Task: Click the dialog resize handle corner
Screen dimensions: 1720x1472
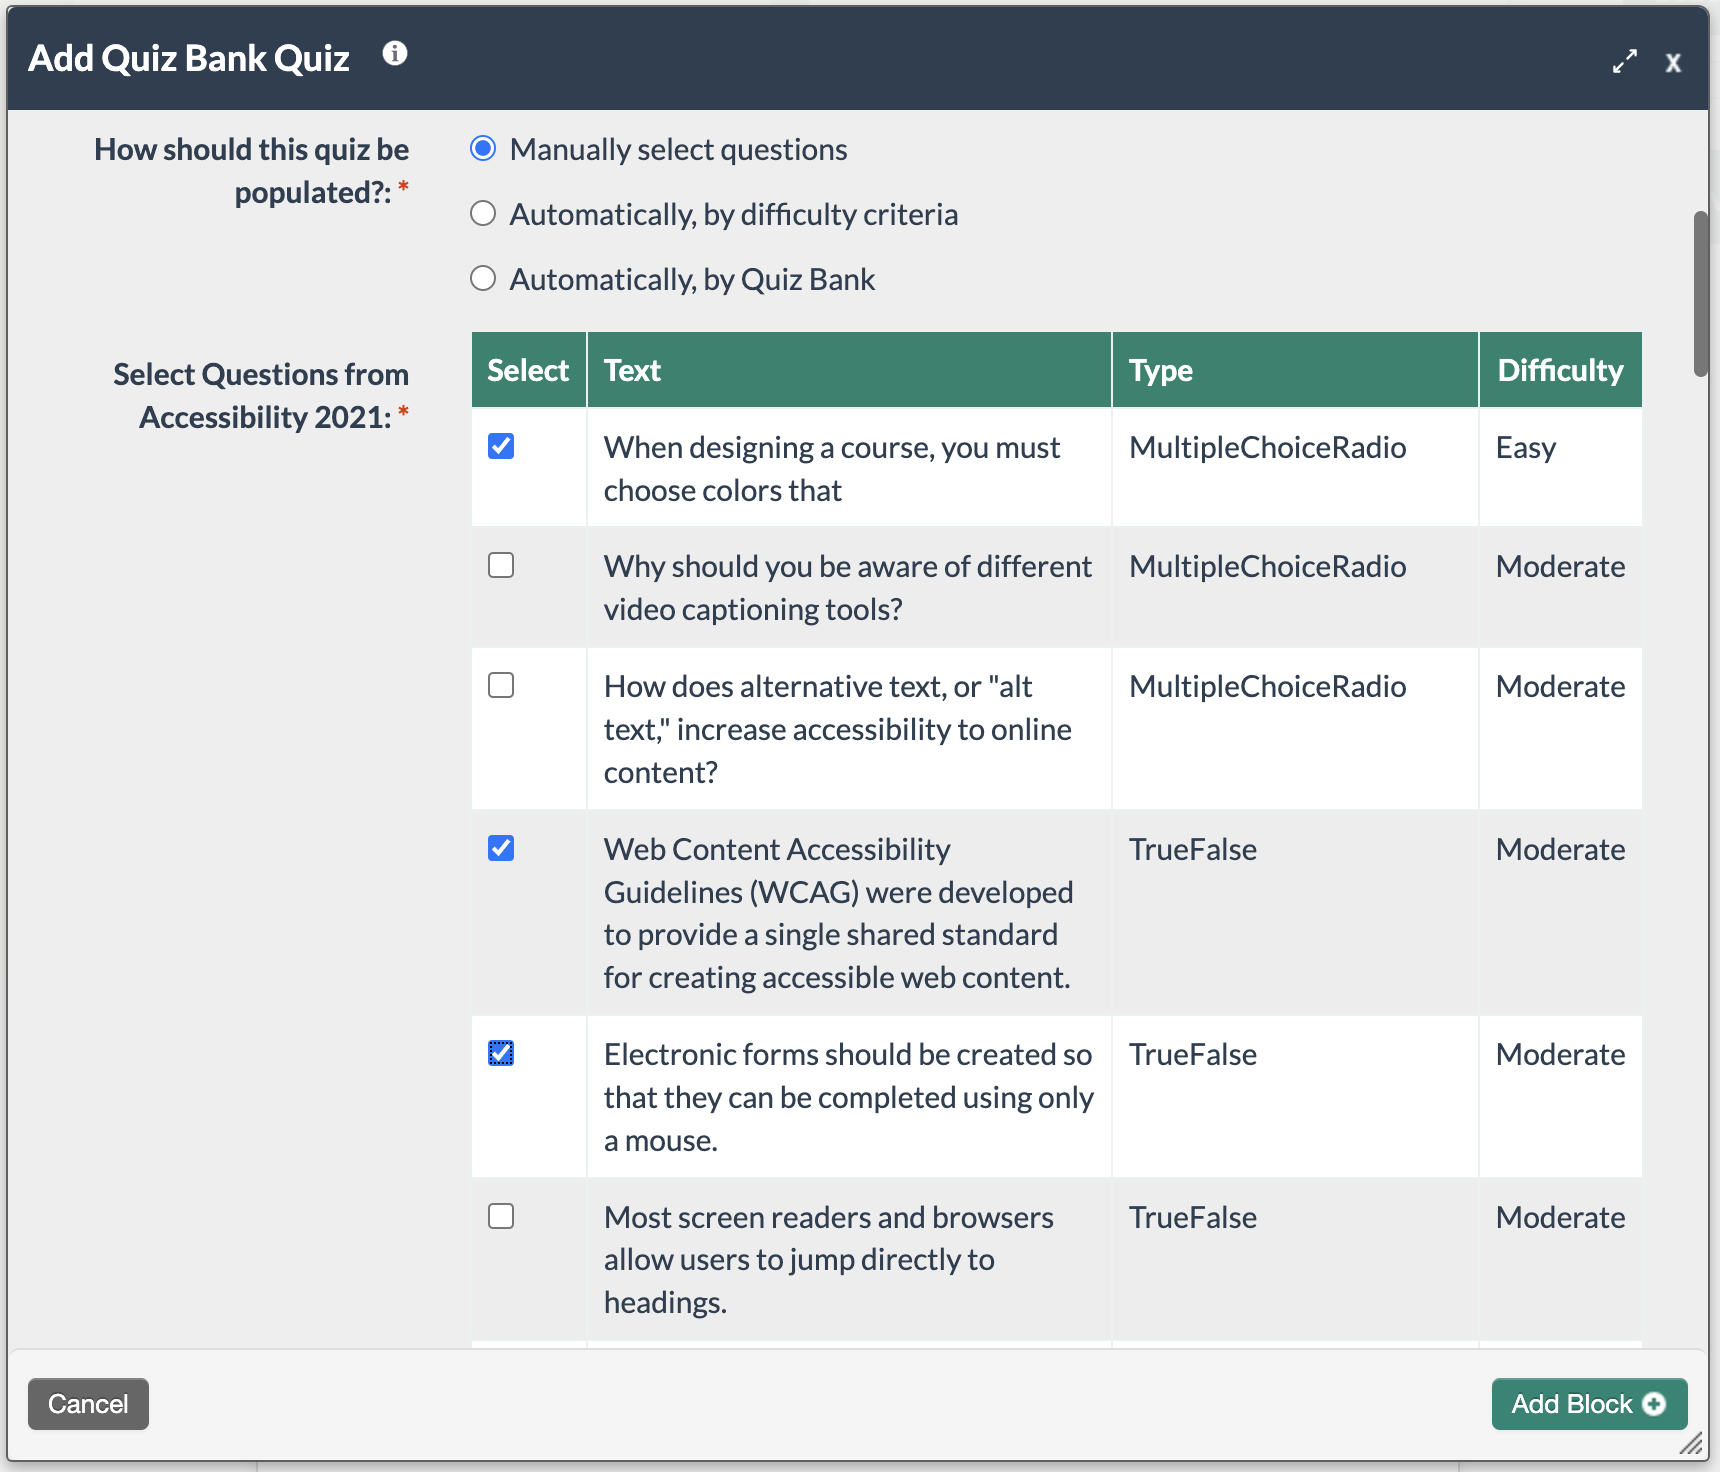Action: pyautogui.click(x=1691, y=1443)
